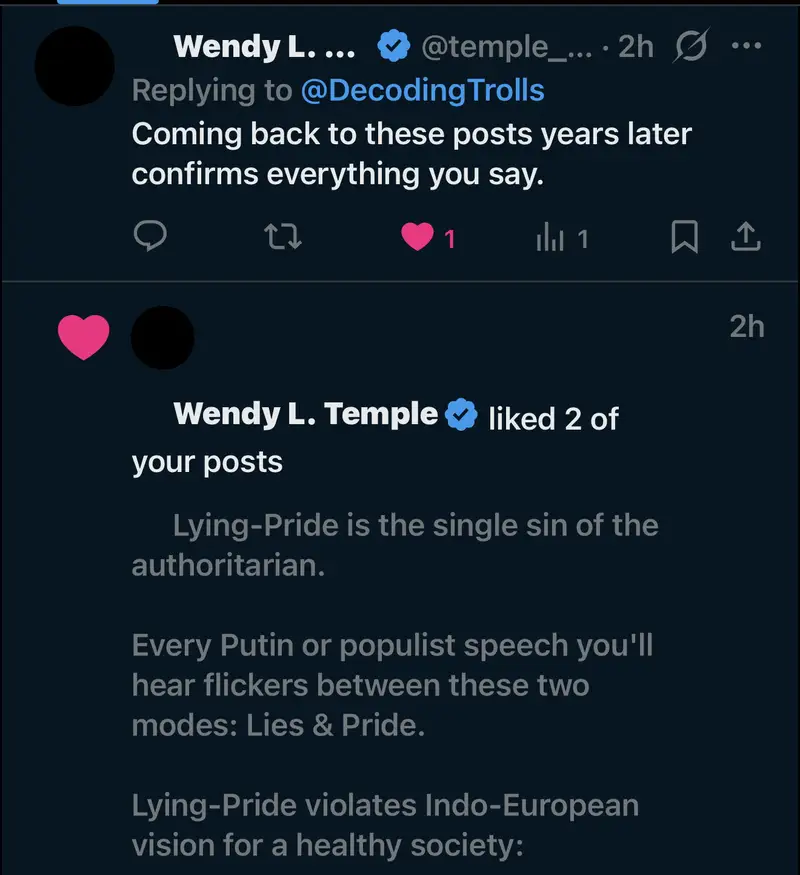
Task: Click the Grok slashed-circle icon
Action: coord(692,46)
